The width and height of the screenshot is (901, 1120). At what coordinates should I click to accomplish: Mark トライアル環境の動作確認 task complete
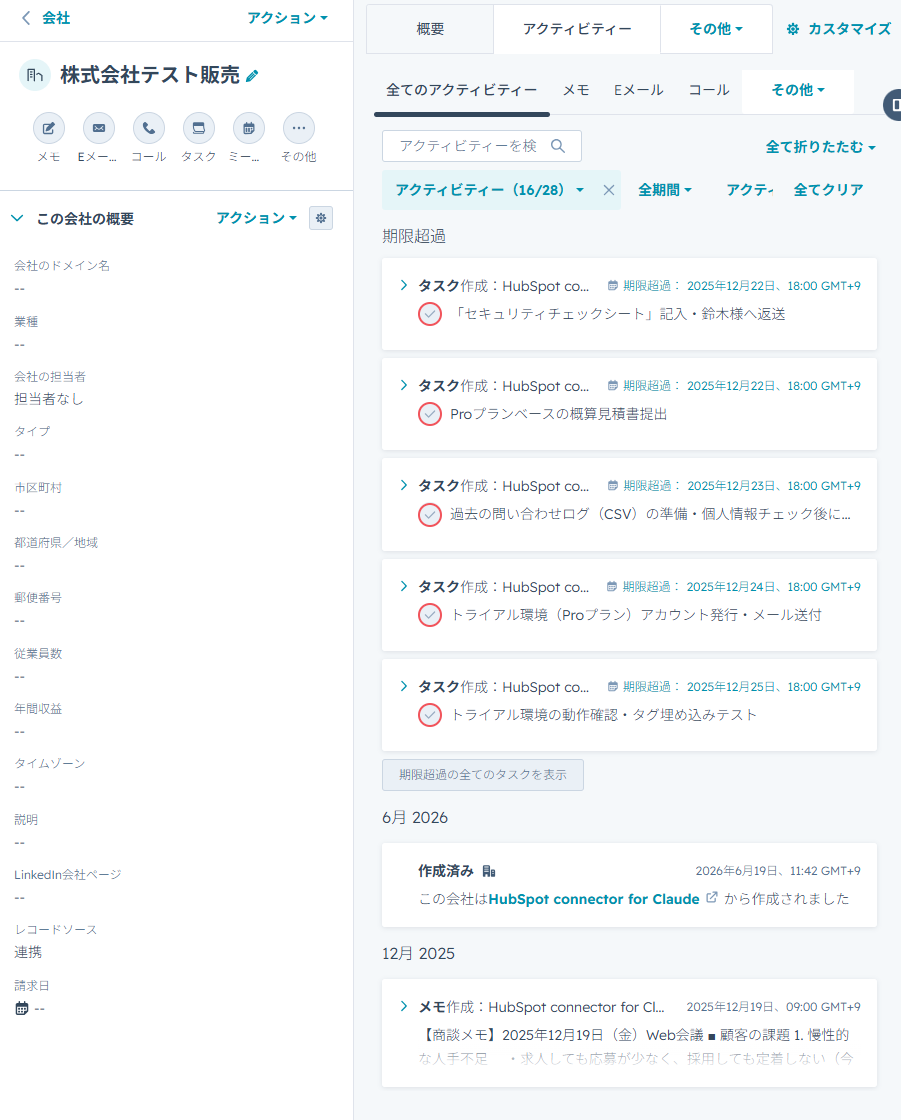429,715
